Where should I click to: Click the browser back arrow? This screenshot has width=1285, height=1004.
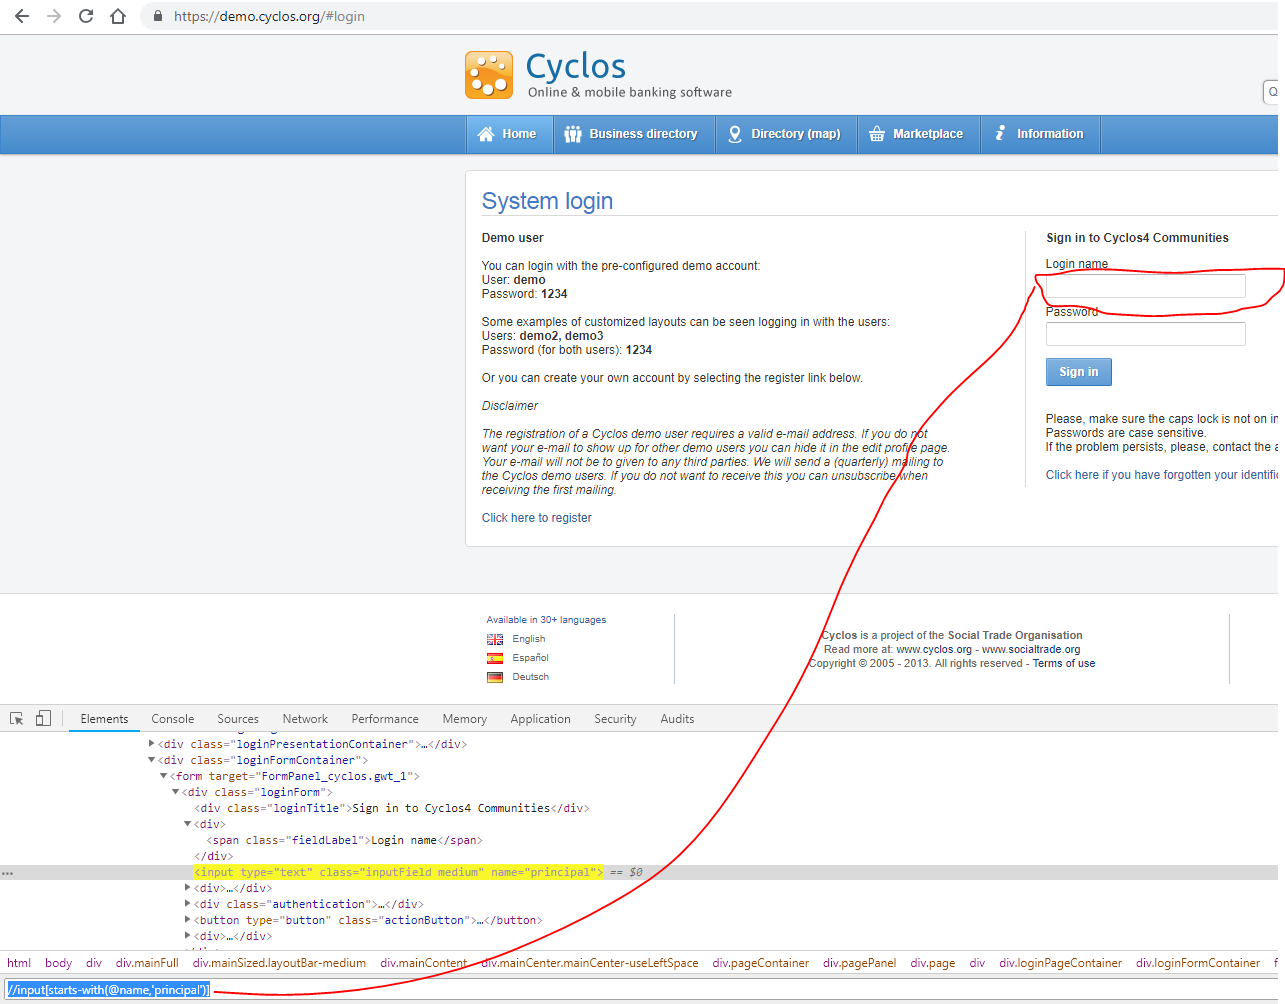click(x=22, y=16)
